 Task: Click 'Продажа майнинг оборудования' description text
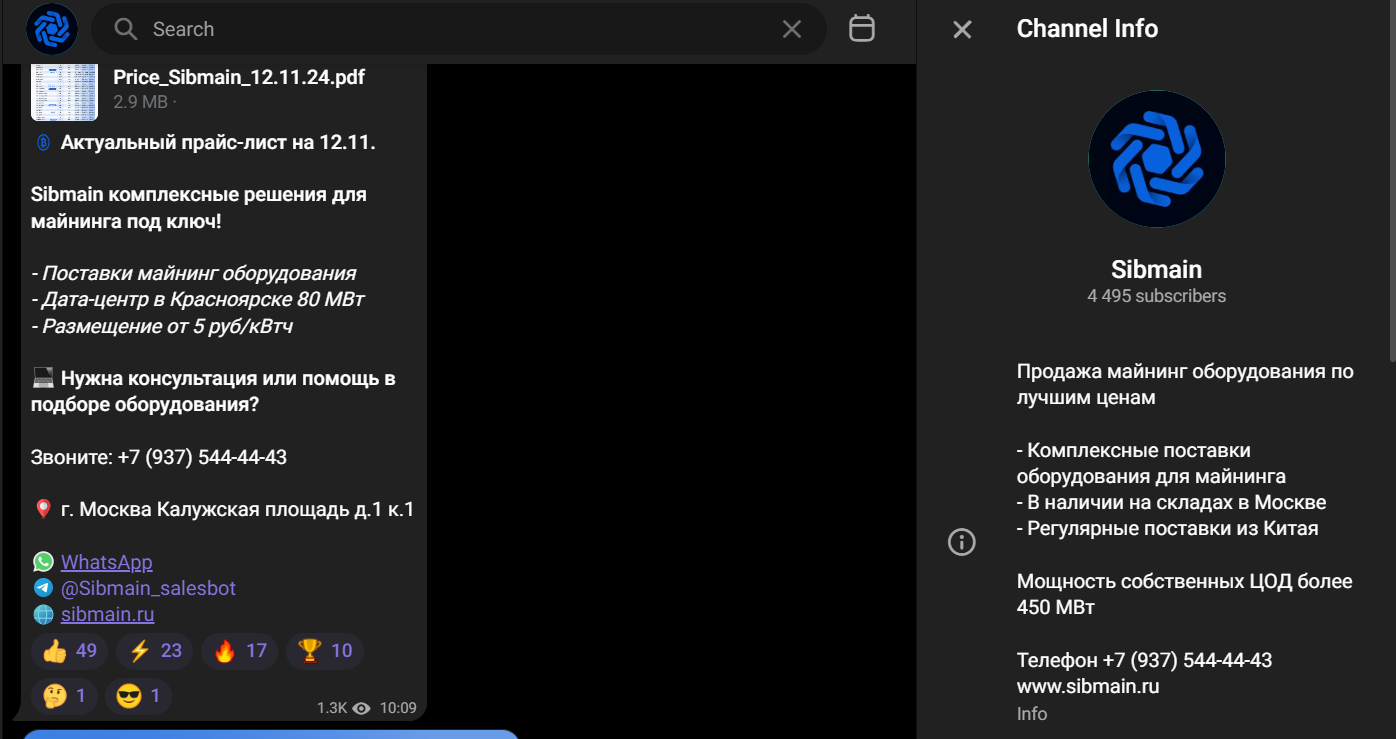[1185, 384]
